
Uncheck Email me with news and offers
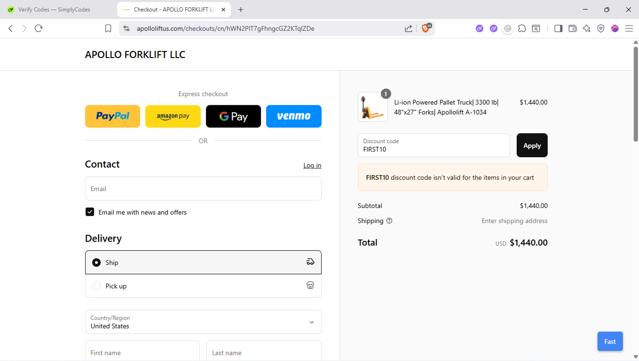pyautogui.click(x=90, y=212)
